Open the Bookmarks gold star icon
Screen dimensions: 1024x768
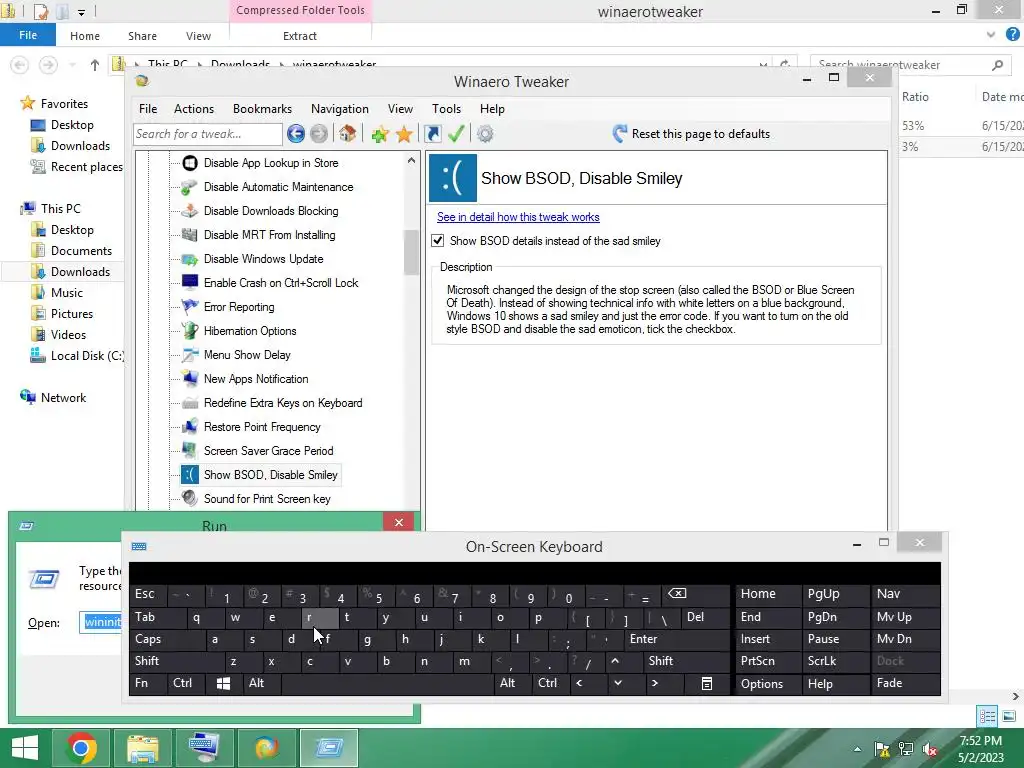[404, 135]
